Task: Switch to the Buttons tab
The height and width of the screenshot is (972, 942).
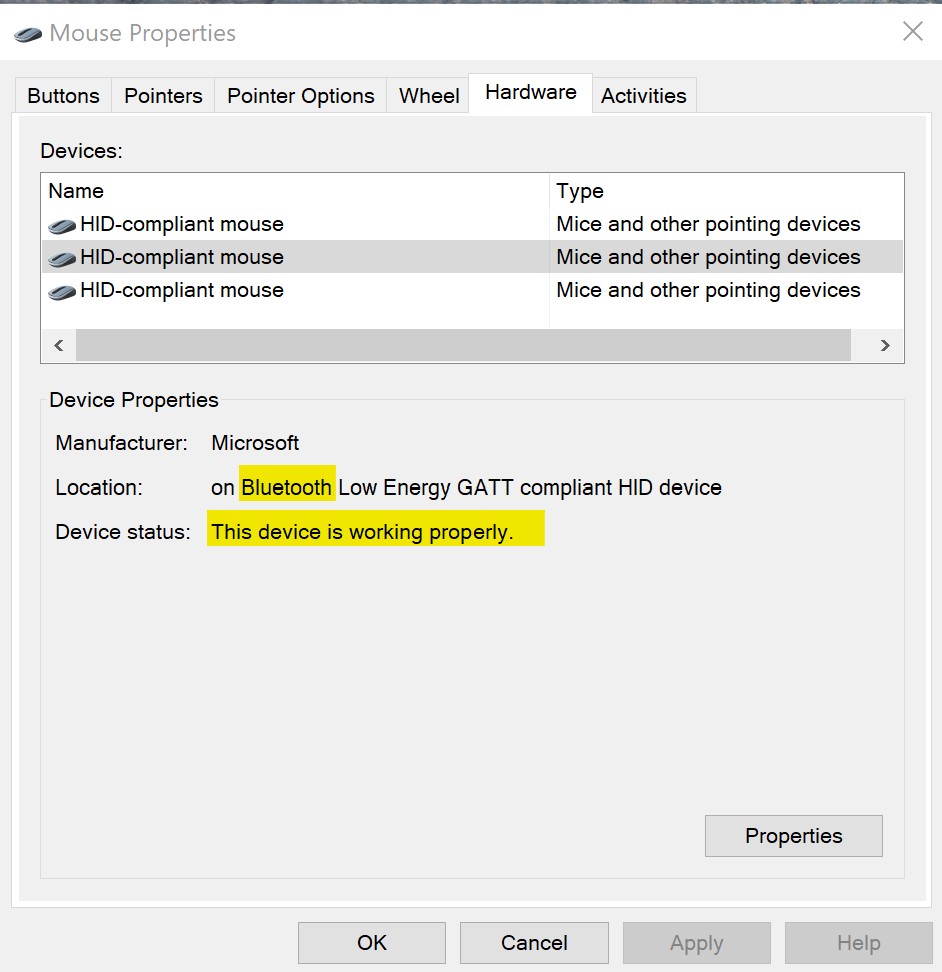Action: pos(63,95)
